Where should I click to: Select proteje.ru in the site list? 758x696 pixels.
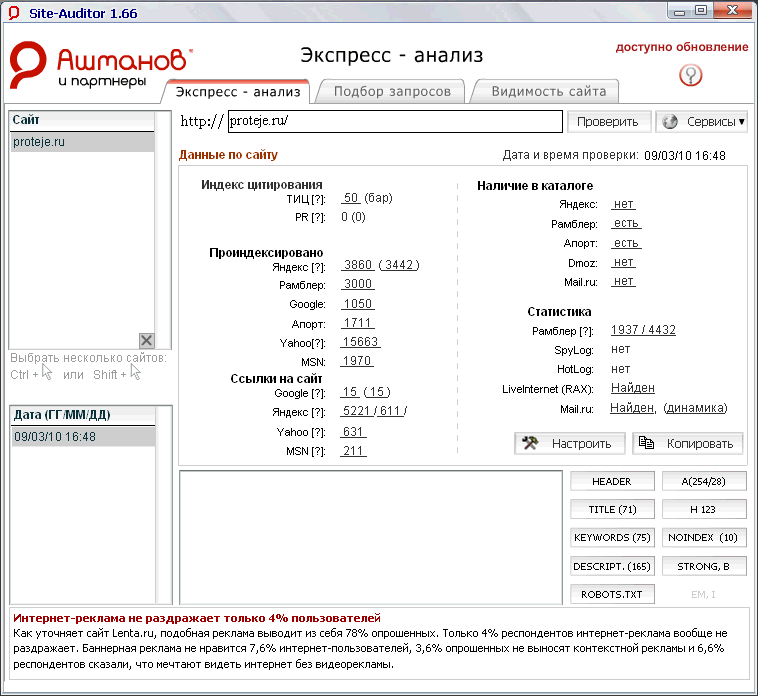[82, 142]
